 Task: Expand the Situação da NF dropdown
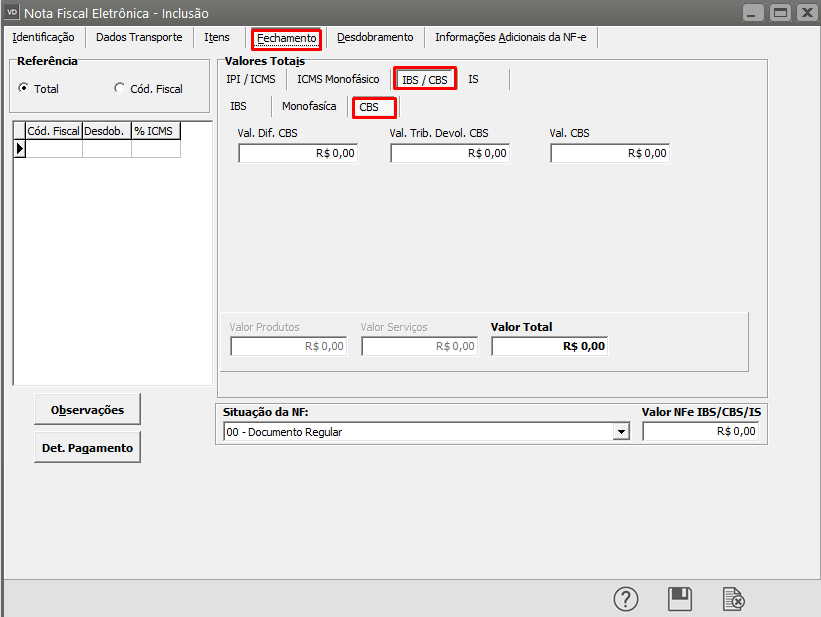pos(621,432)
